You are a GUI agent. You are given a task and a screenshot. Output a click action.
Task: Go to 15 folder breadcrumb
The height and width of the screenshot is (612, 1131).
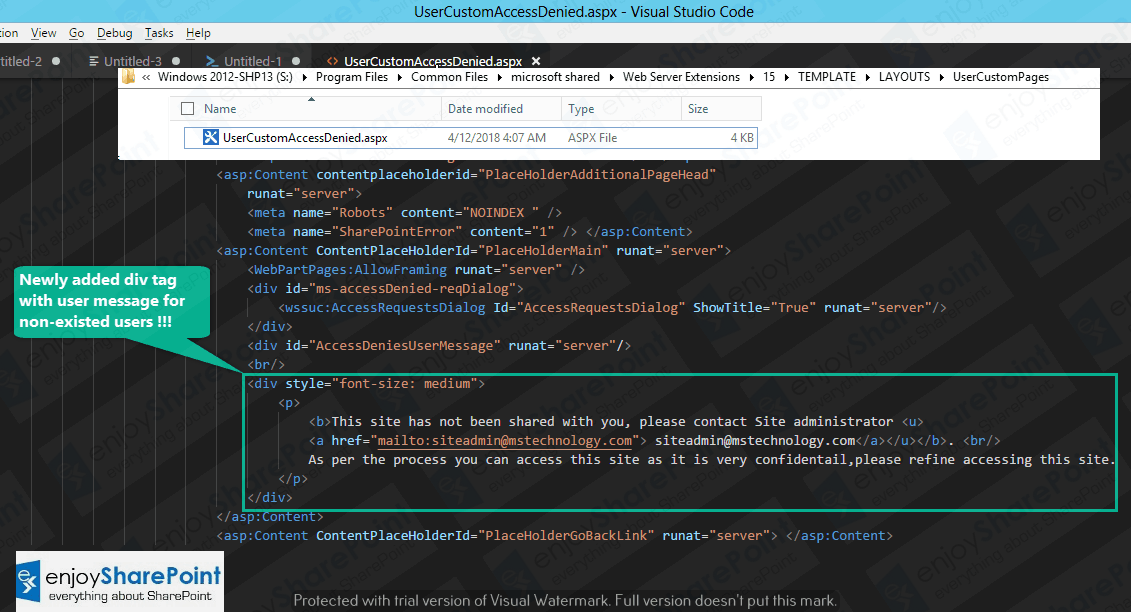tap(769, 76)
